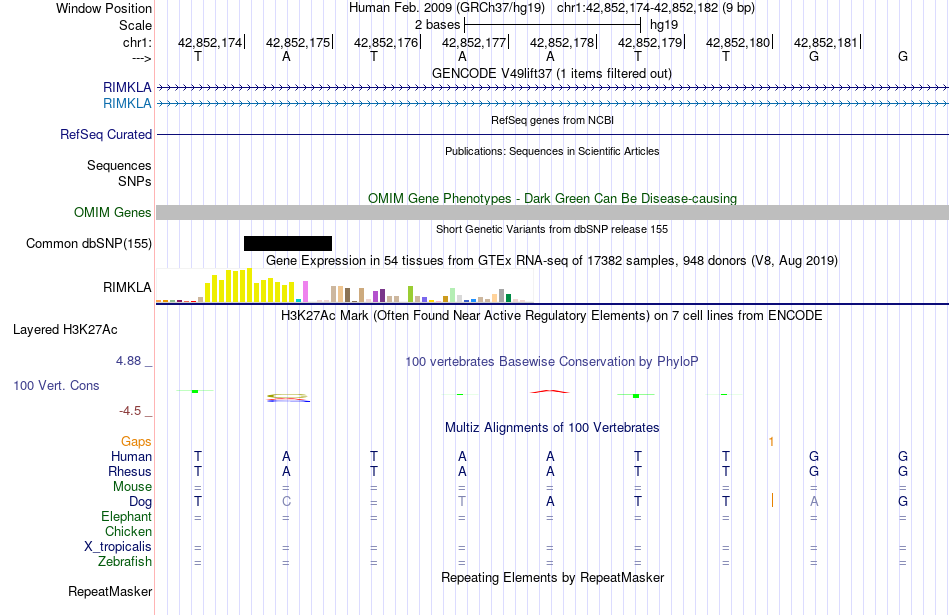Click the Rhesus species label
The width and height of the screenshot is (950, 615).
[130, 471]
